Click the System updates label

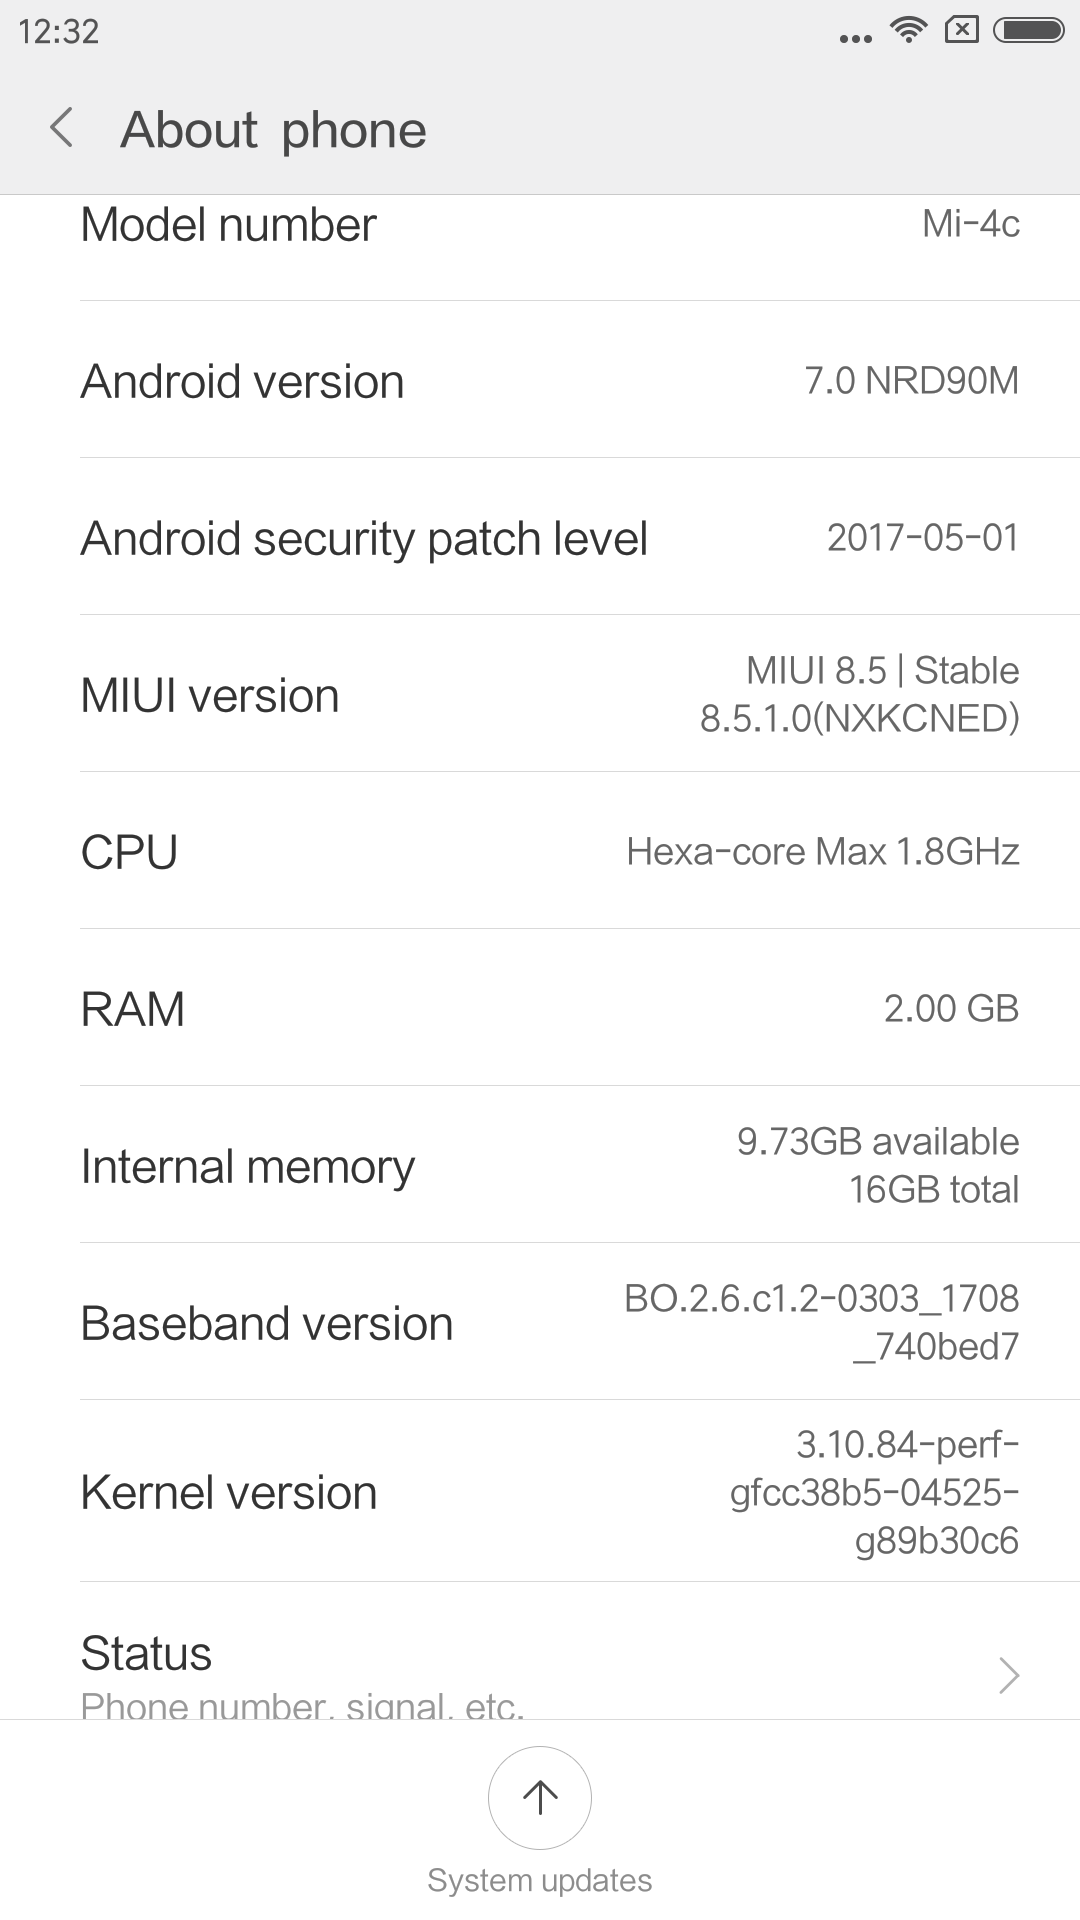[x=540, y=1880]
